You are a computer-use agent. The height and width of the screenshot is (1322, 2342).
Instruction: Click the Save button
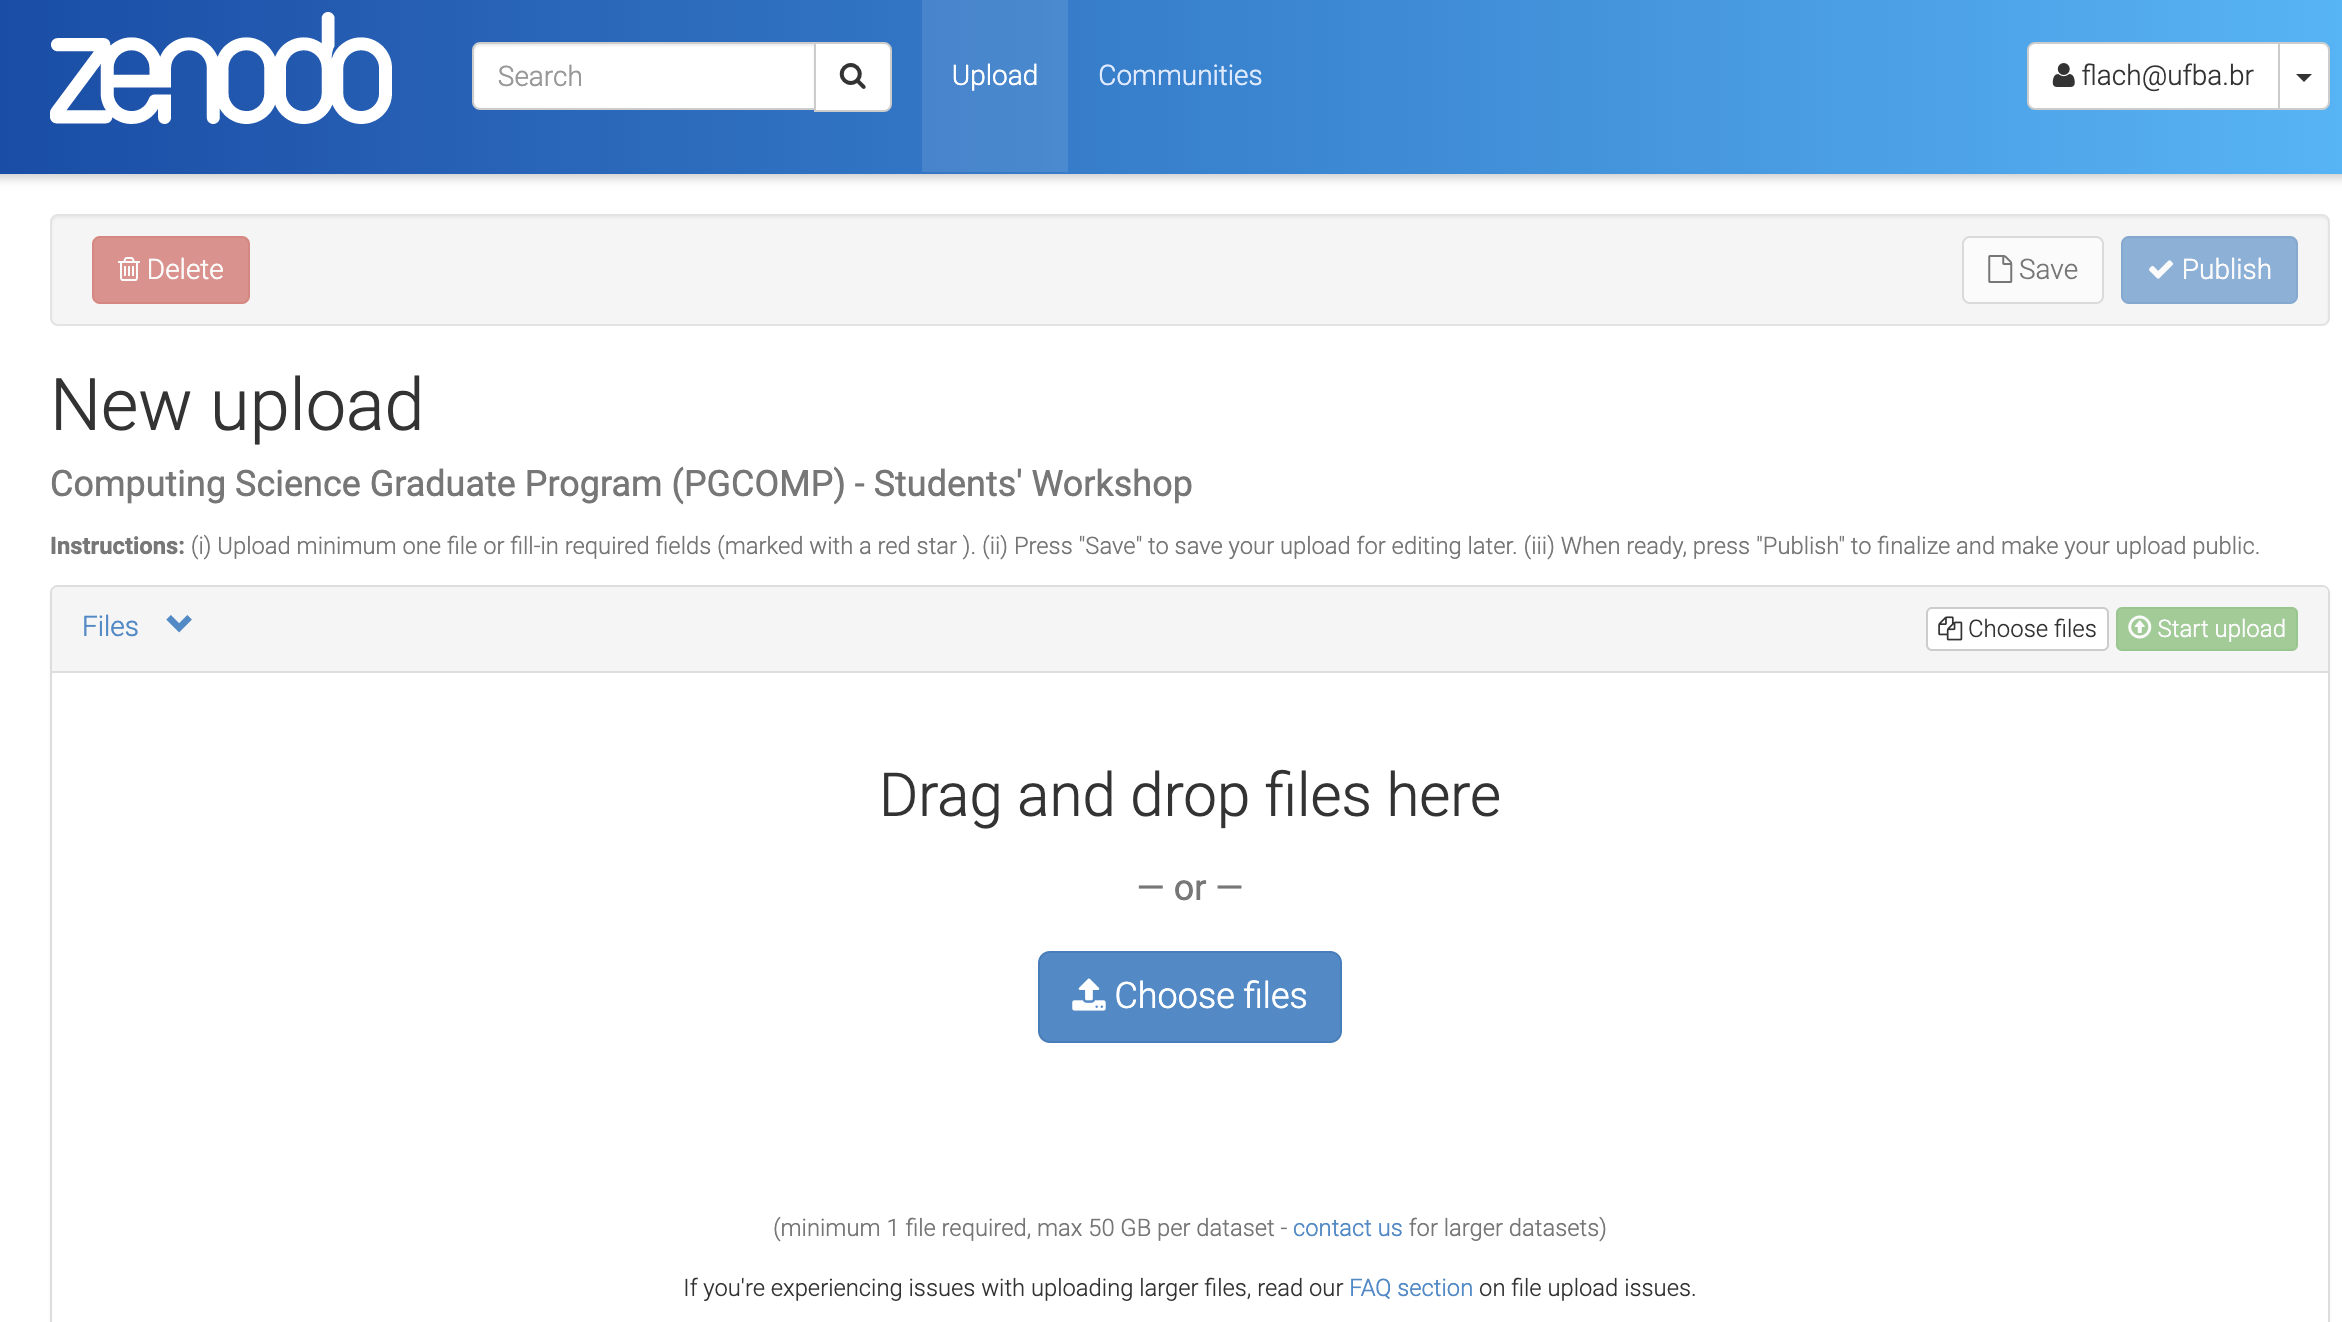point(2033,270)
